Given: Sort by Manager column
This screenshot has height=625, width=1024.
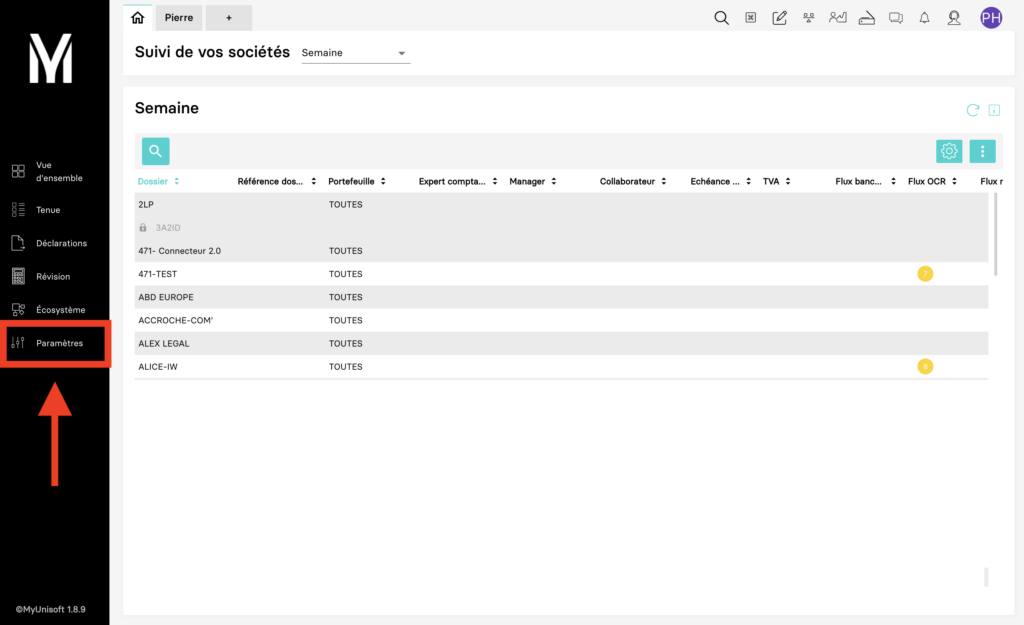Looking at the screenshot, I should (x=532, y=181).
